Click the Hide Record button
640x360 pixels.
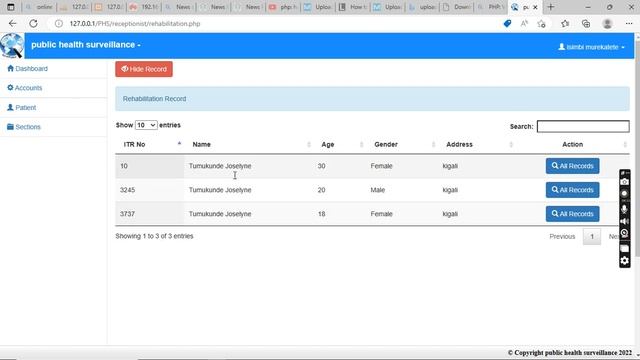[144, 69]
